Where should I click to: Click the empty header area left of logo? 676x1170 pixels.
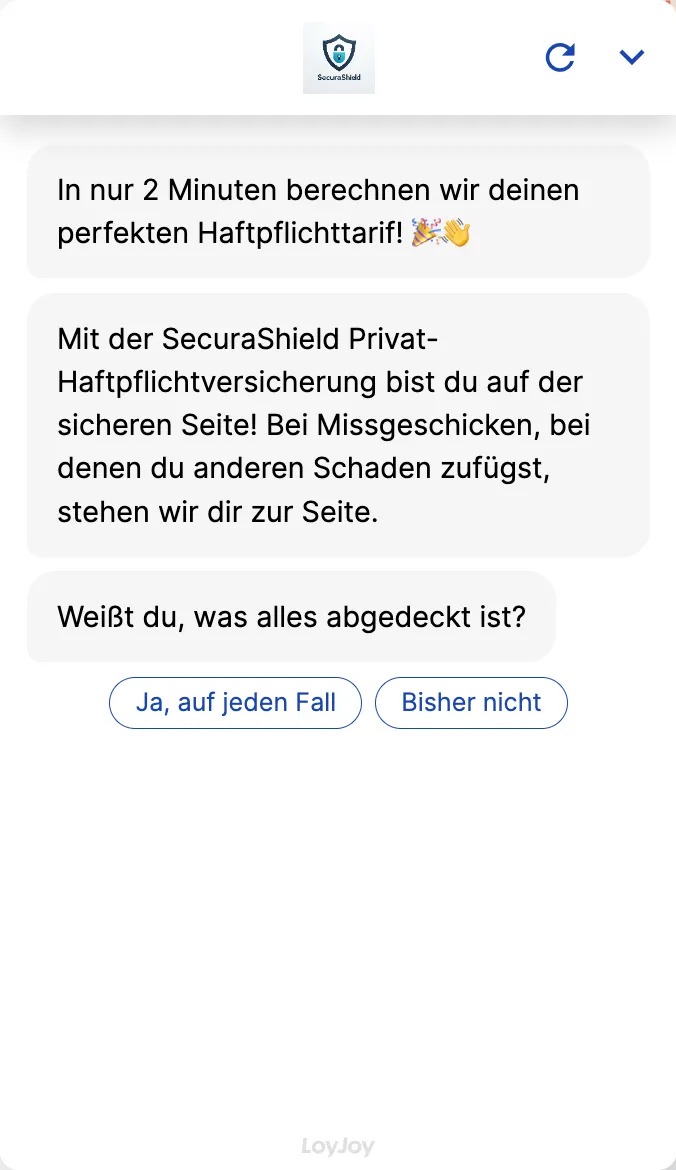click(150, 57)
